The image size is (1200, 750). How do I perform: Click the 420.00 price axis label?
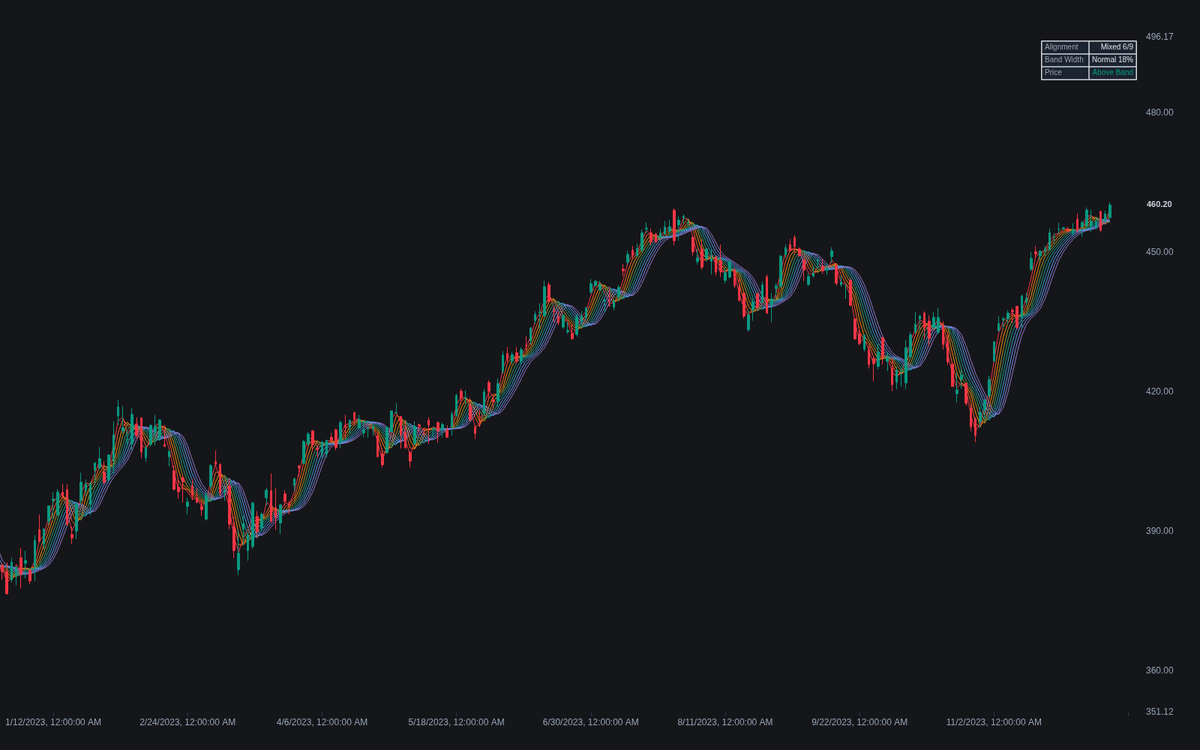[x=1160, y=391]
